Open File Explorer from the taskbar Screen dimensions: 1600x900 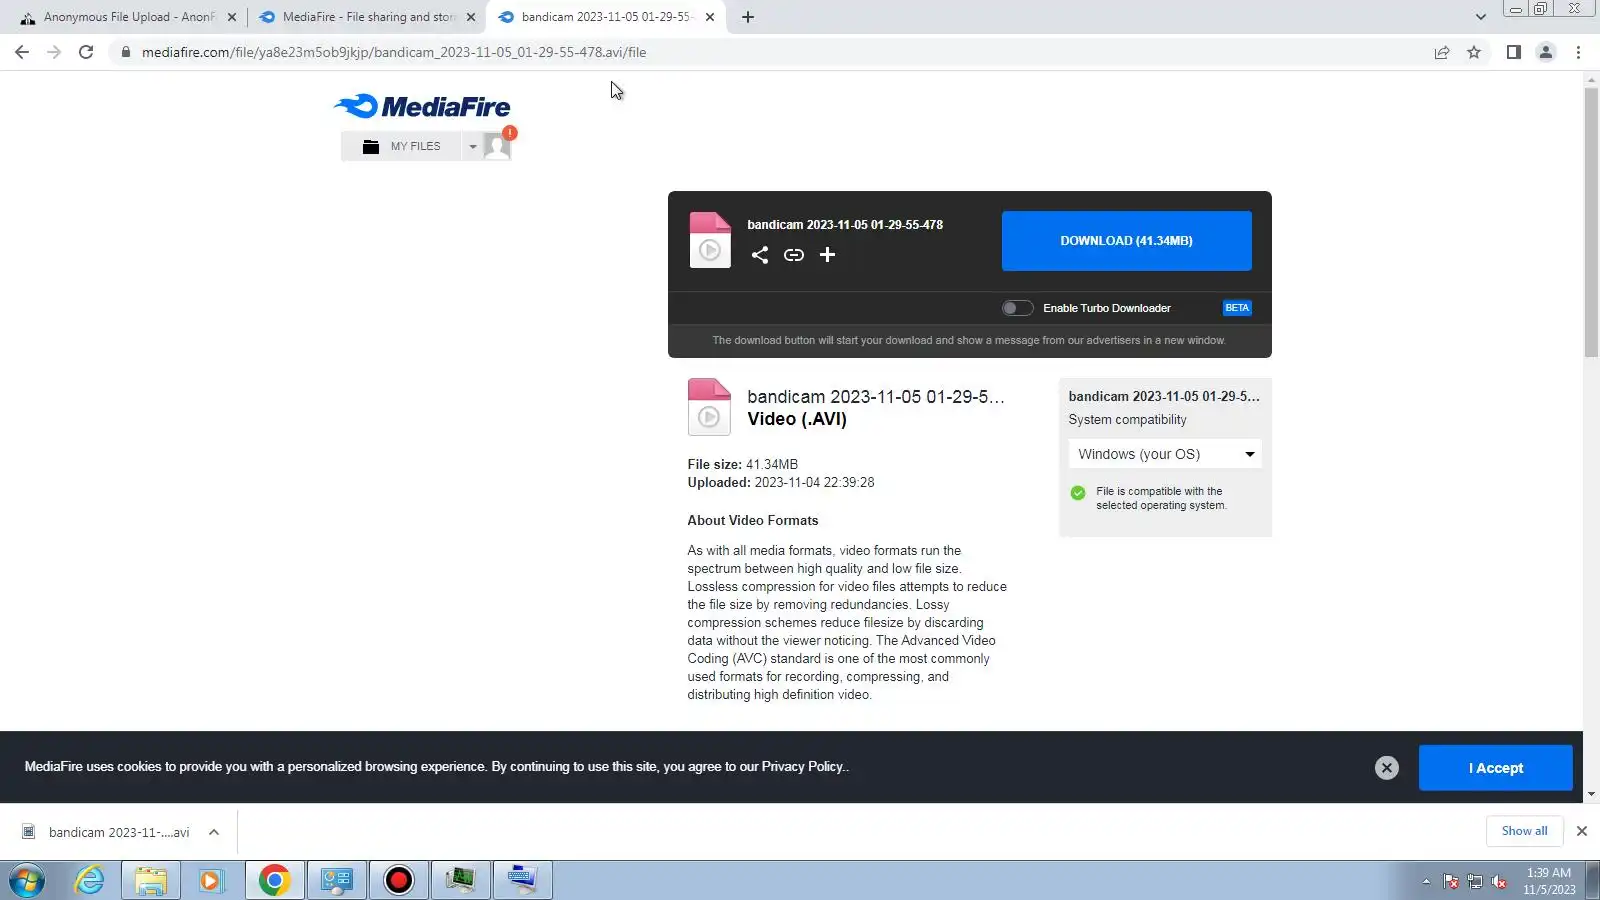151,881
